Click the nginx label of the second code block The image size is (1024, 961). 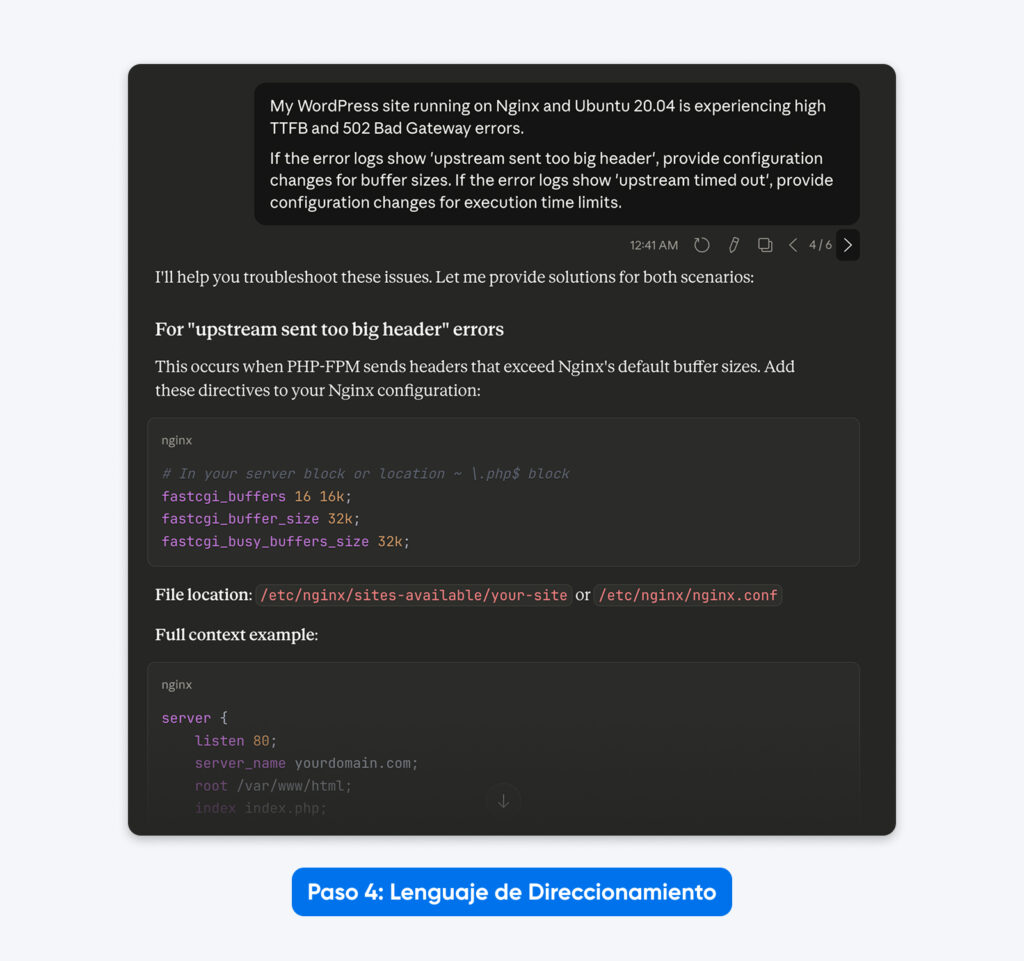point(176,685)
